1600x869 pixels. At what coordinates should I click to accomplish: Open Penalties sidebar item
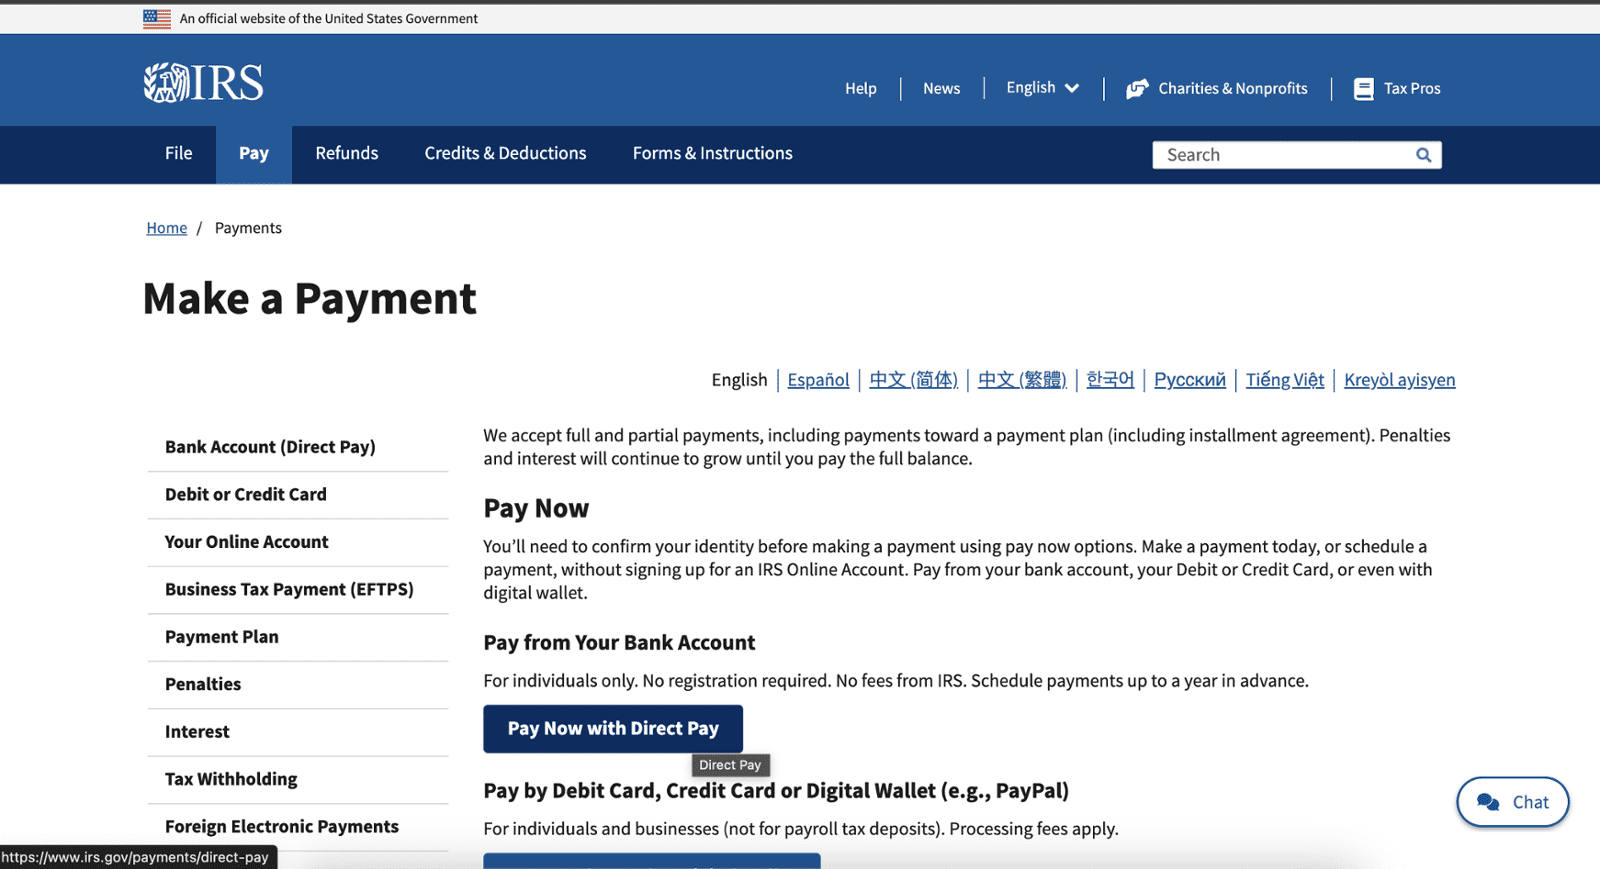[x=298, y=685]
